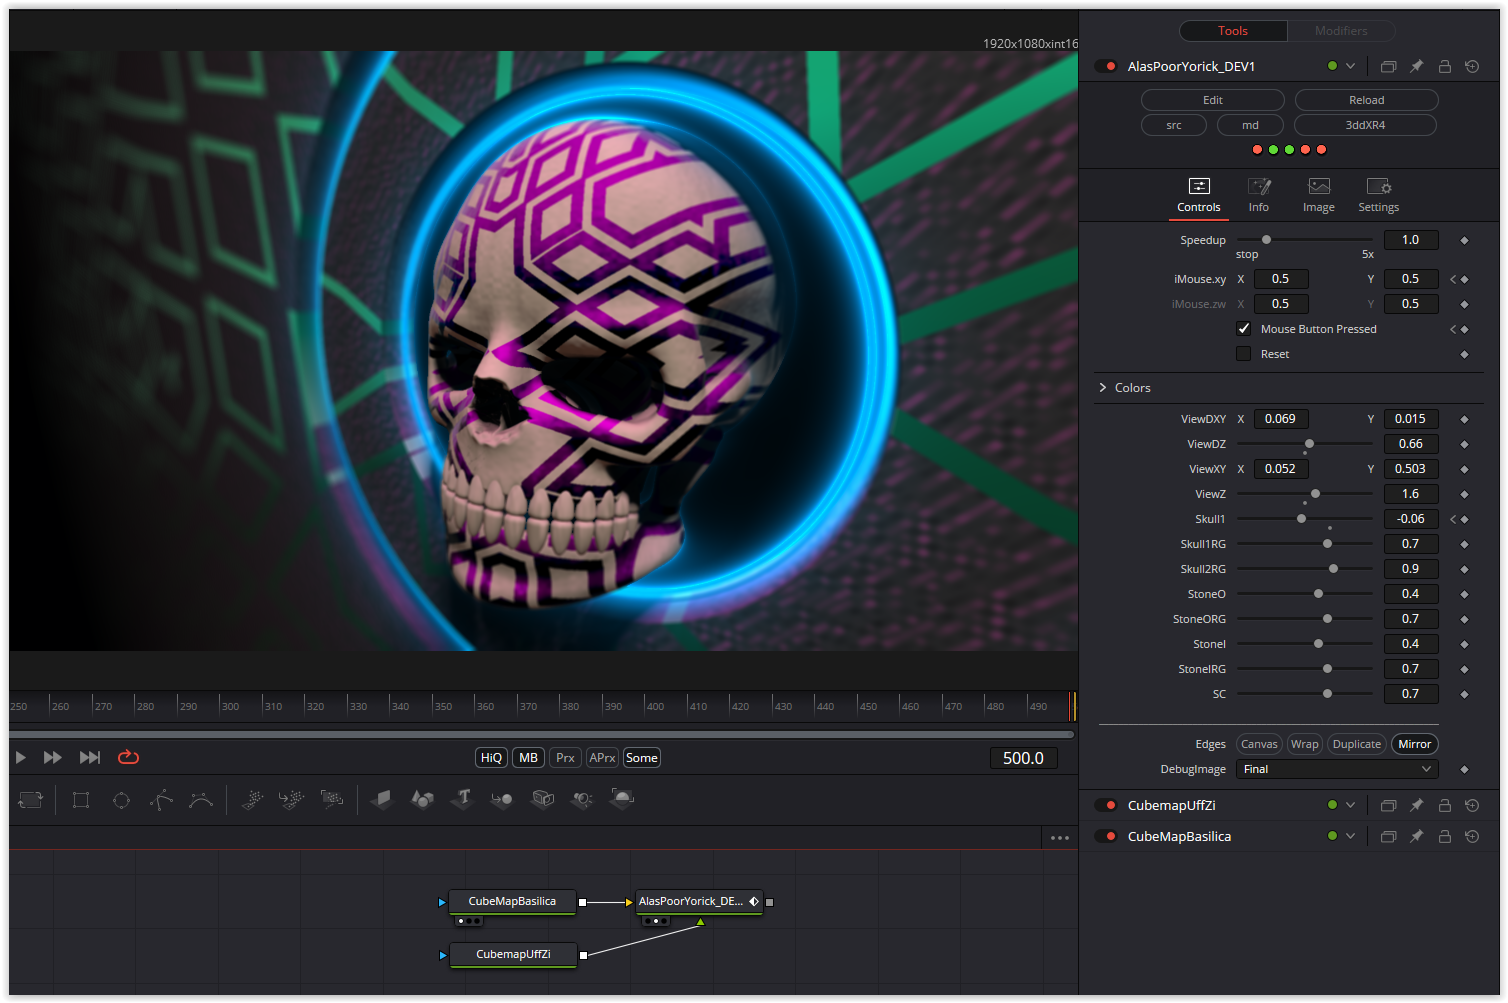Add a Text 3D node

point(462,799)
